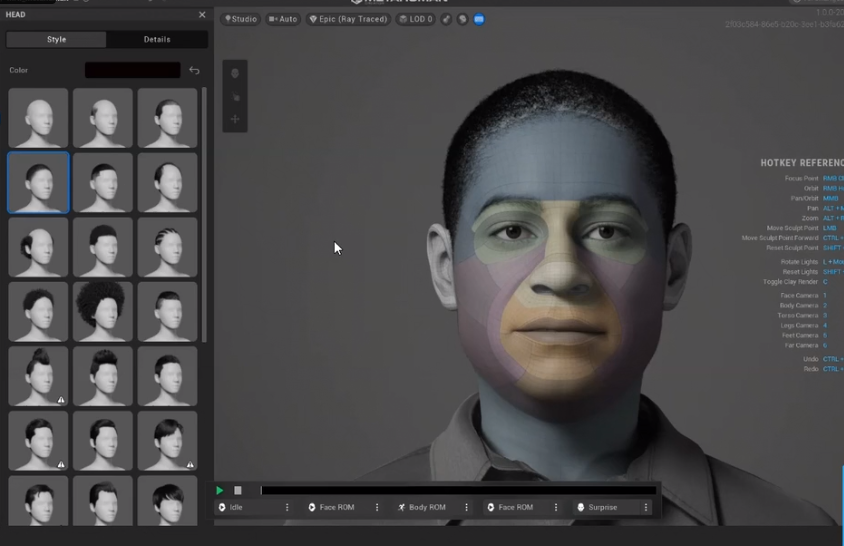
Task: Click the green play animation button
Action: click(220, 490)
